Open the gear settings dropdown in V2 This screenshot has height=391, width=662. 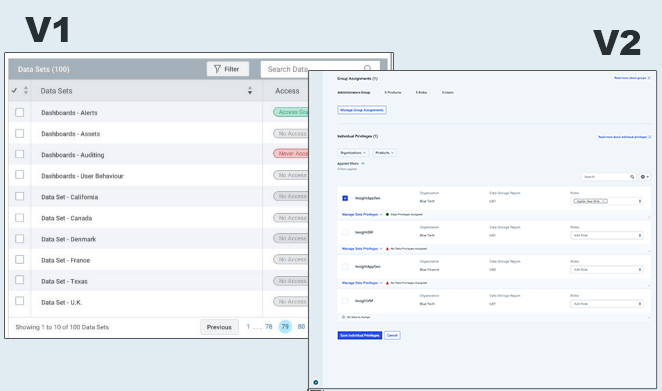tap(645, 177)
